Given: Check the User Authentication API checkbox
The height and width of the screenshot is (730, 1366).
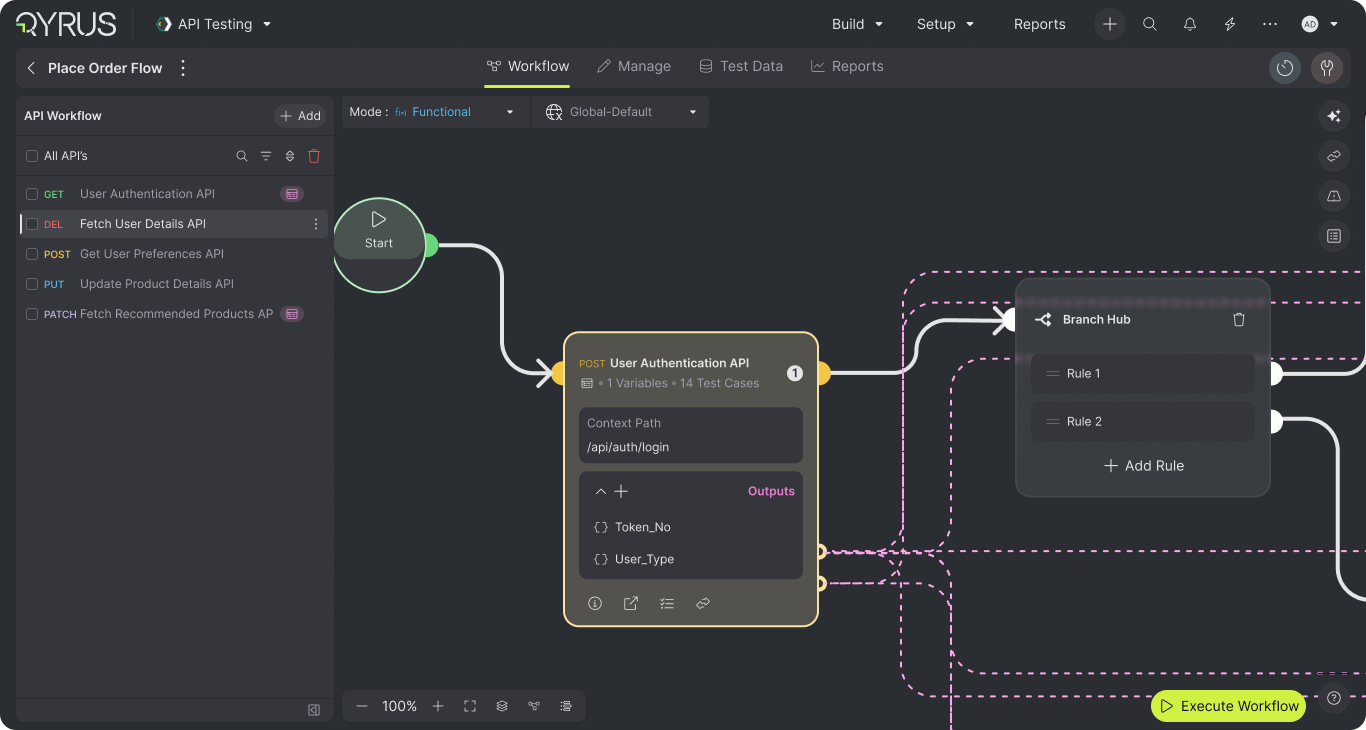Looking at the screenshot, I should [32, 194].
